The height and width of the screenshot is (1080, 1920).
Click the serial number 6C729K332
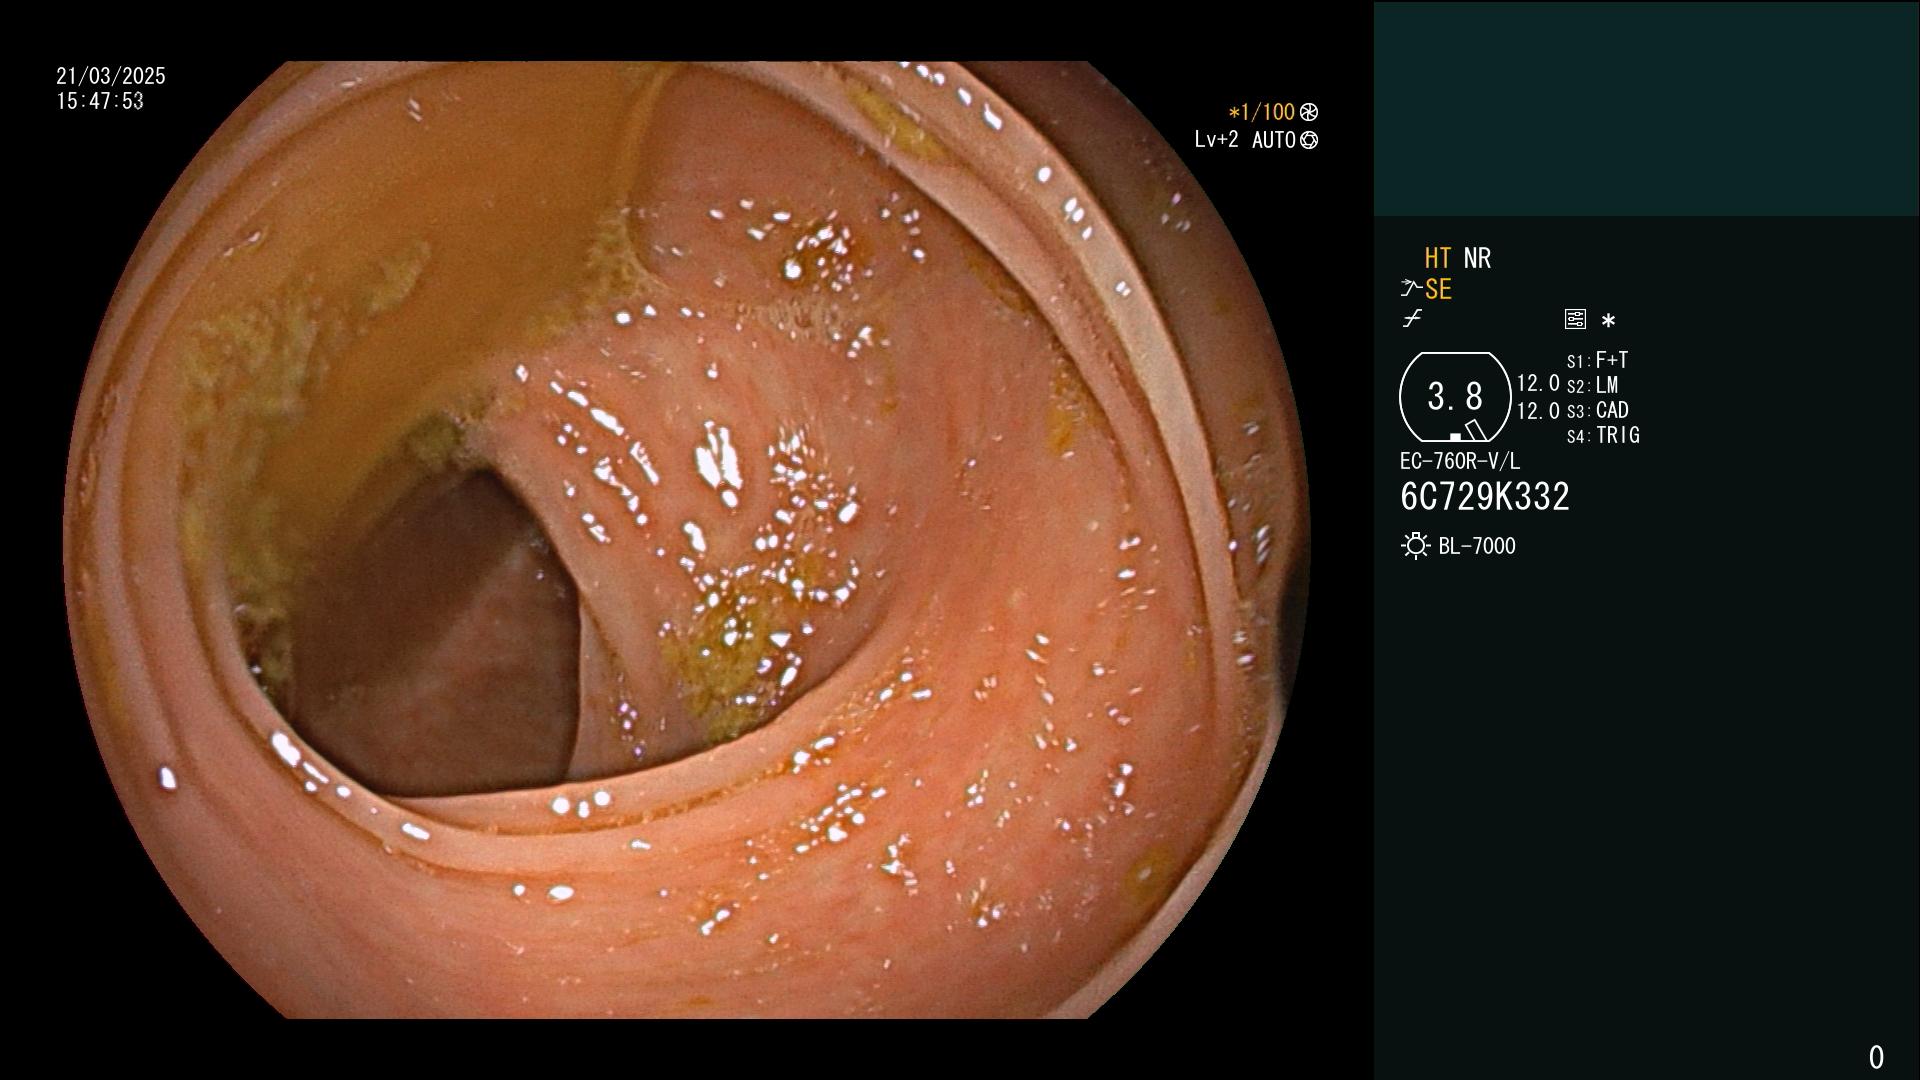(1485, 496)
